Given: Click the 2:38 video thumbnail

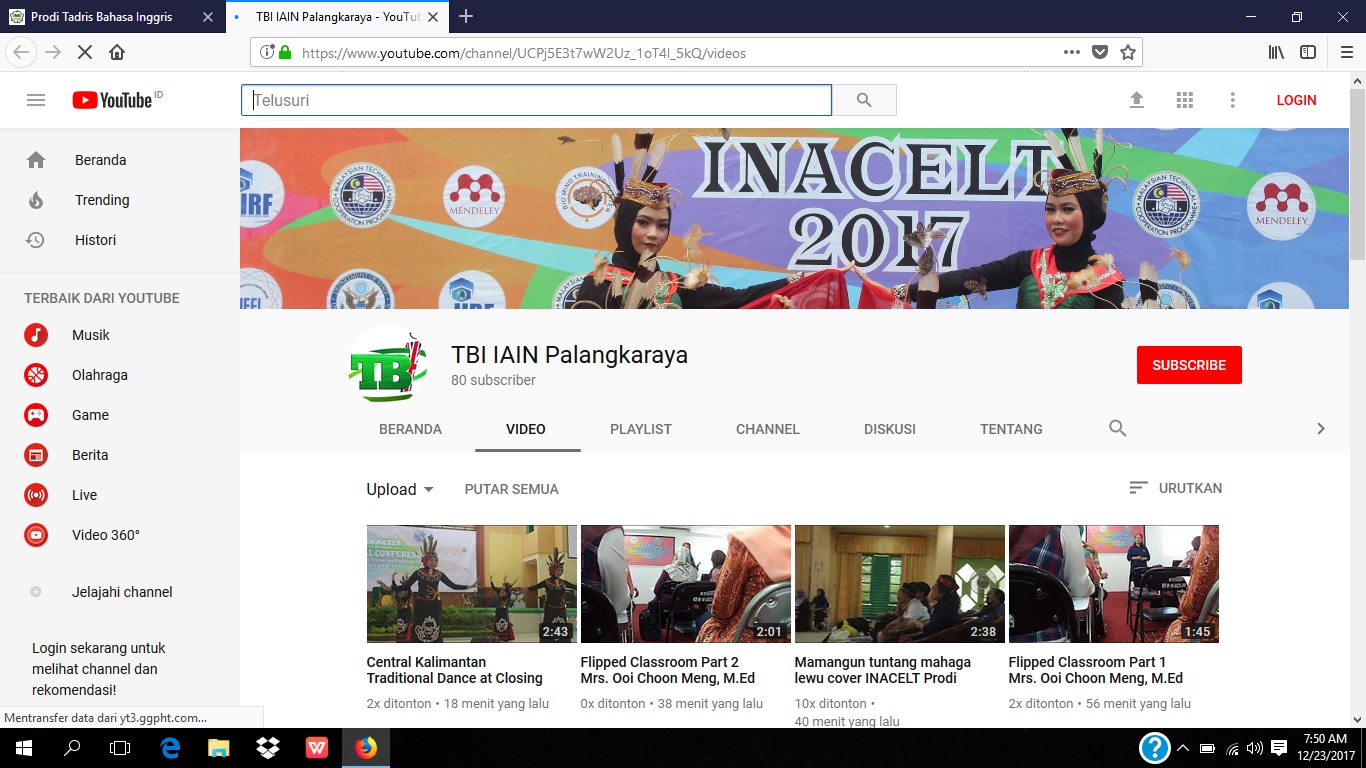Looking at the screenshot, I should (900, 584).
